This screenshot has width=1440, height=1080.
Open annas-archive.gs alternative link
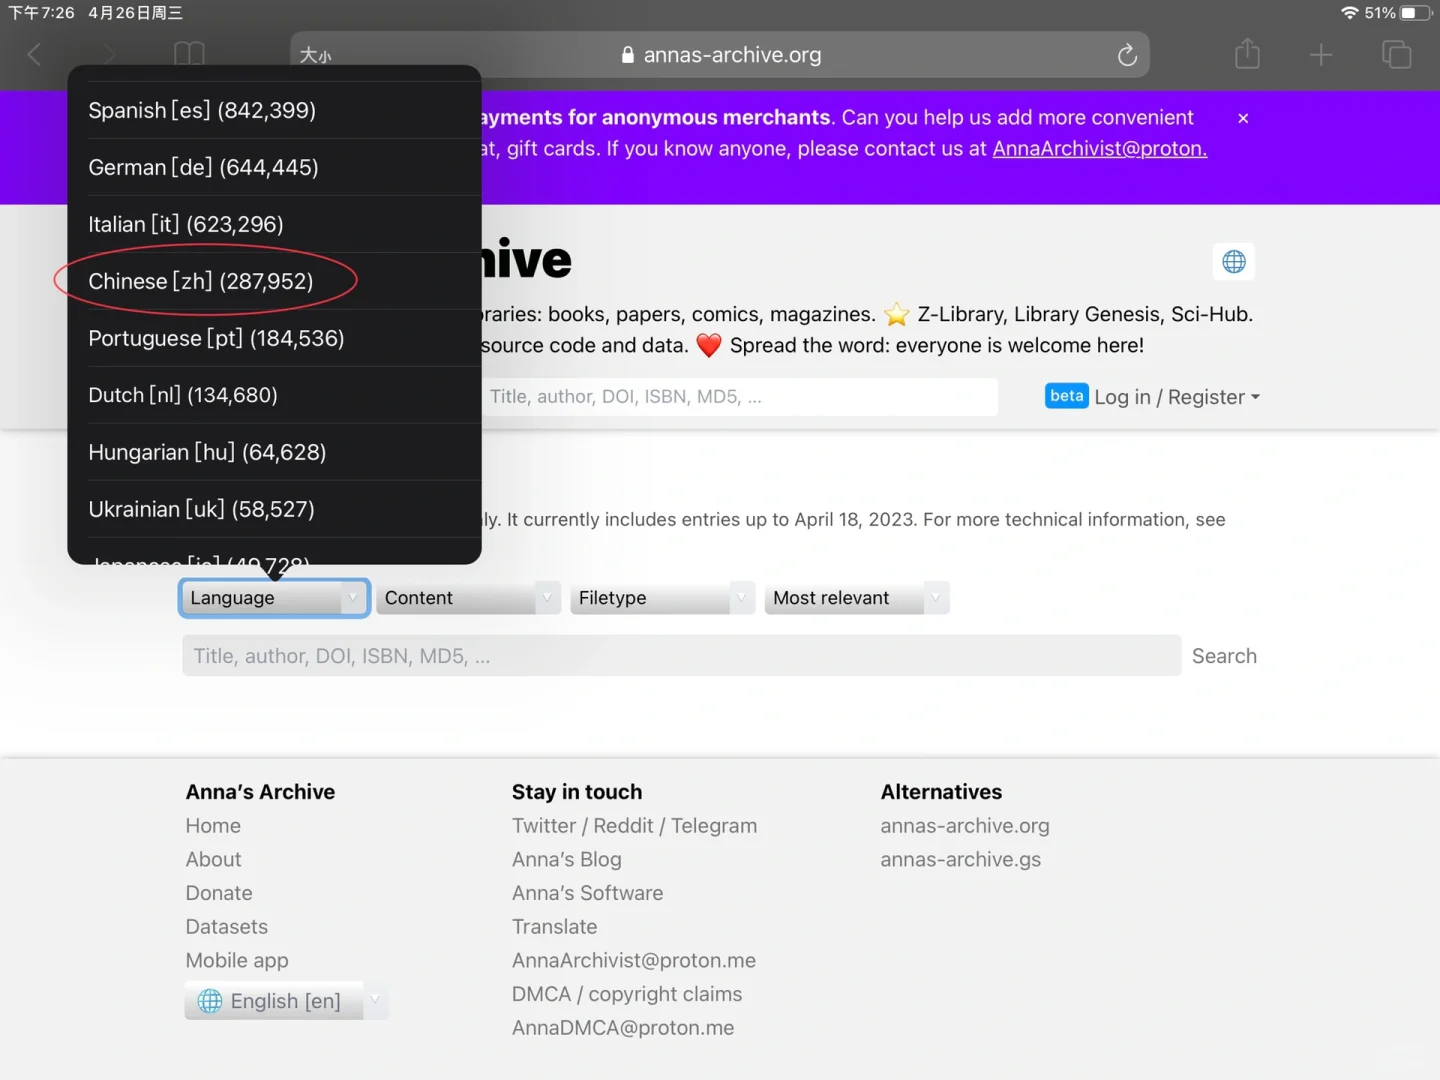tap(960, 860)
